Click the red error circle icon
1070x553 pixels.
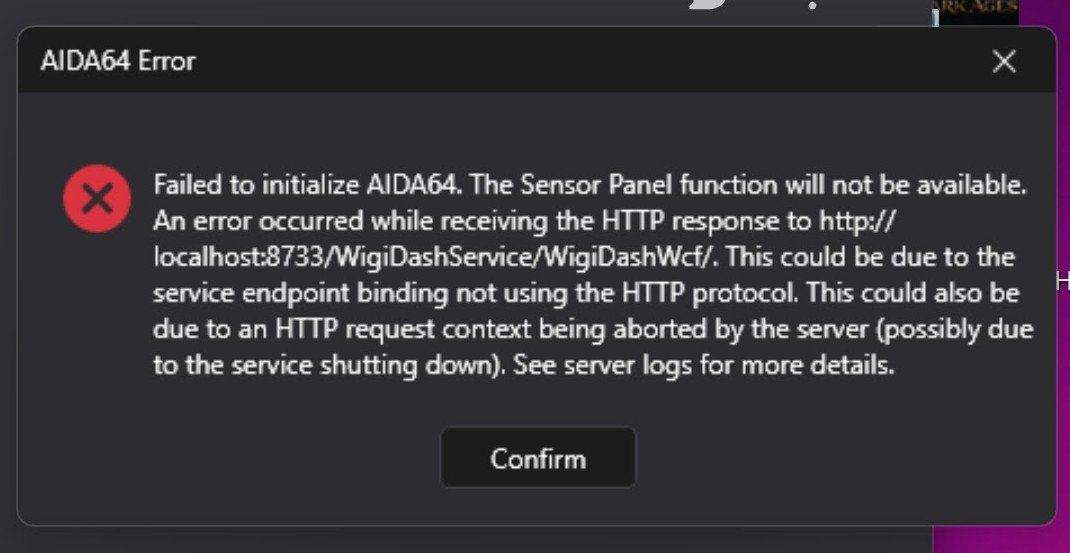[x=97, y=199]
